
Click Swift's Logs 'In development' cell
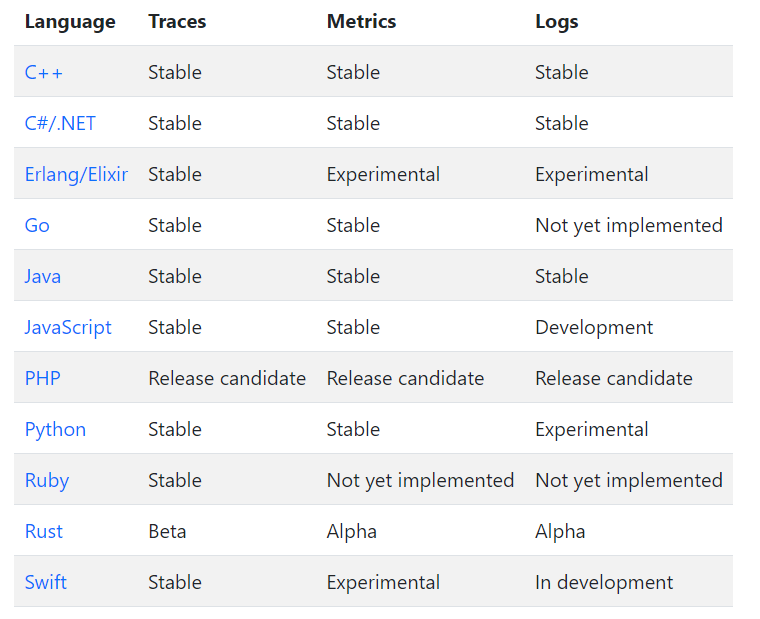pyautogui.click(x=604, y=582)
